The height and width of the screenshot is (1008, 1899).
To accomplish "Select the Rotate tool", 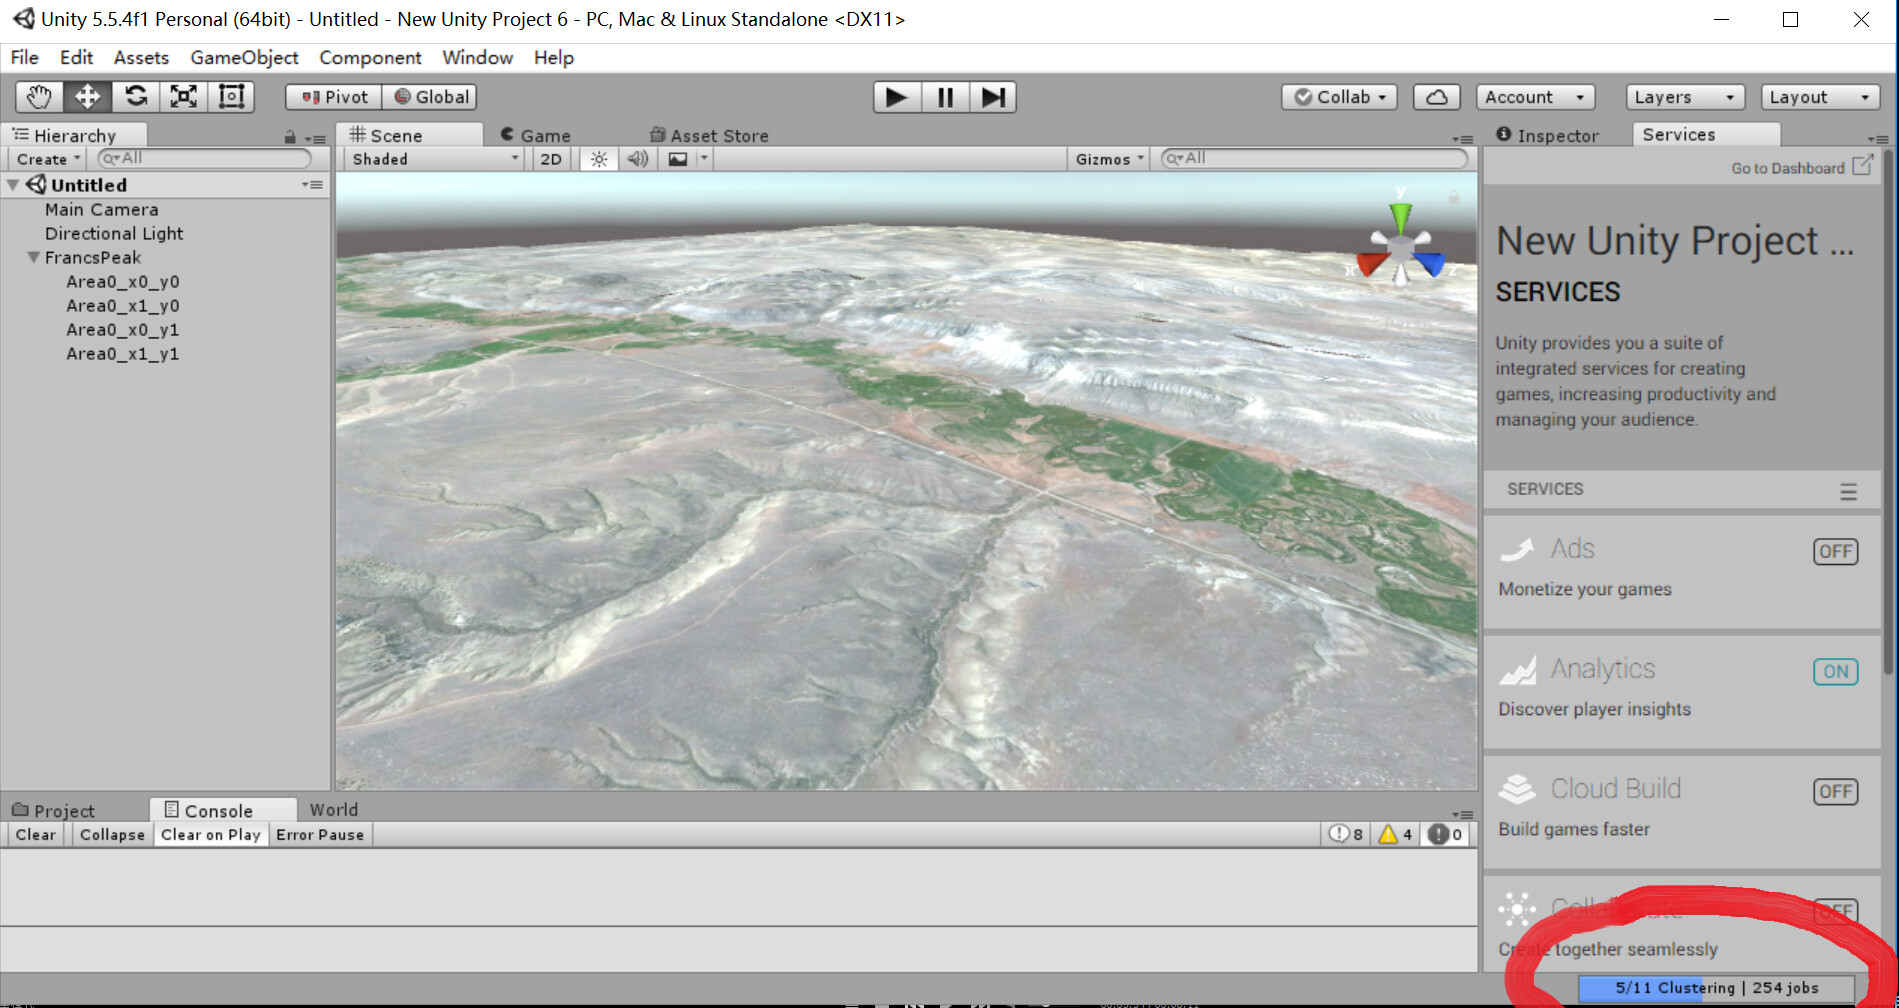I will click(x=135, y=96).
